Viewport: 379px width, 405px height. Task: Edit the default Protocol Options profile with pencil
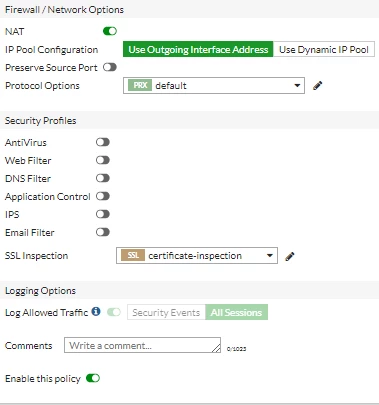click(x=318, y=86)
